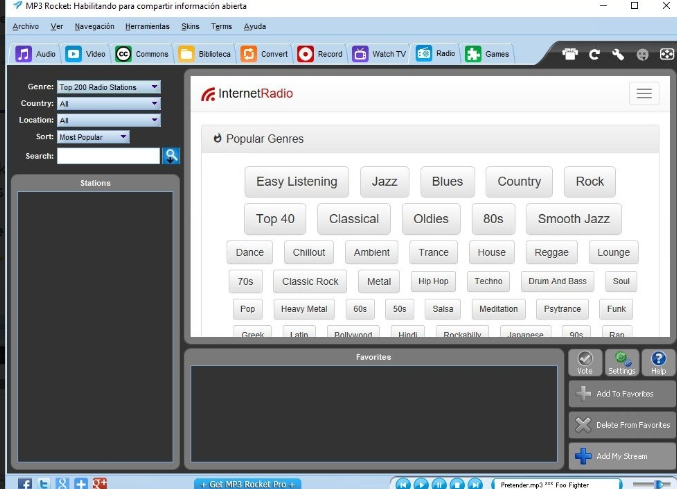This screenshot has height=489, width=677.
Task: Click the Facebook icon in bottom bar
Action: [25, 484]
